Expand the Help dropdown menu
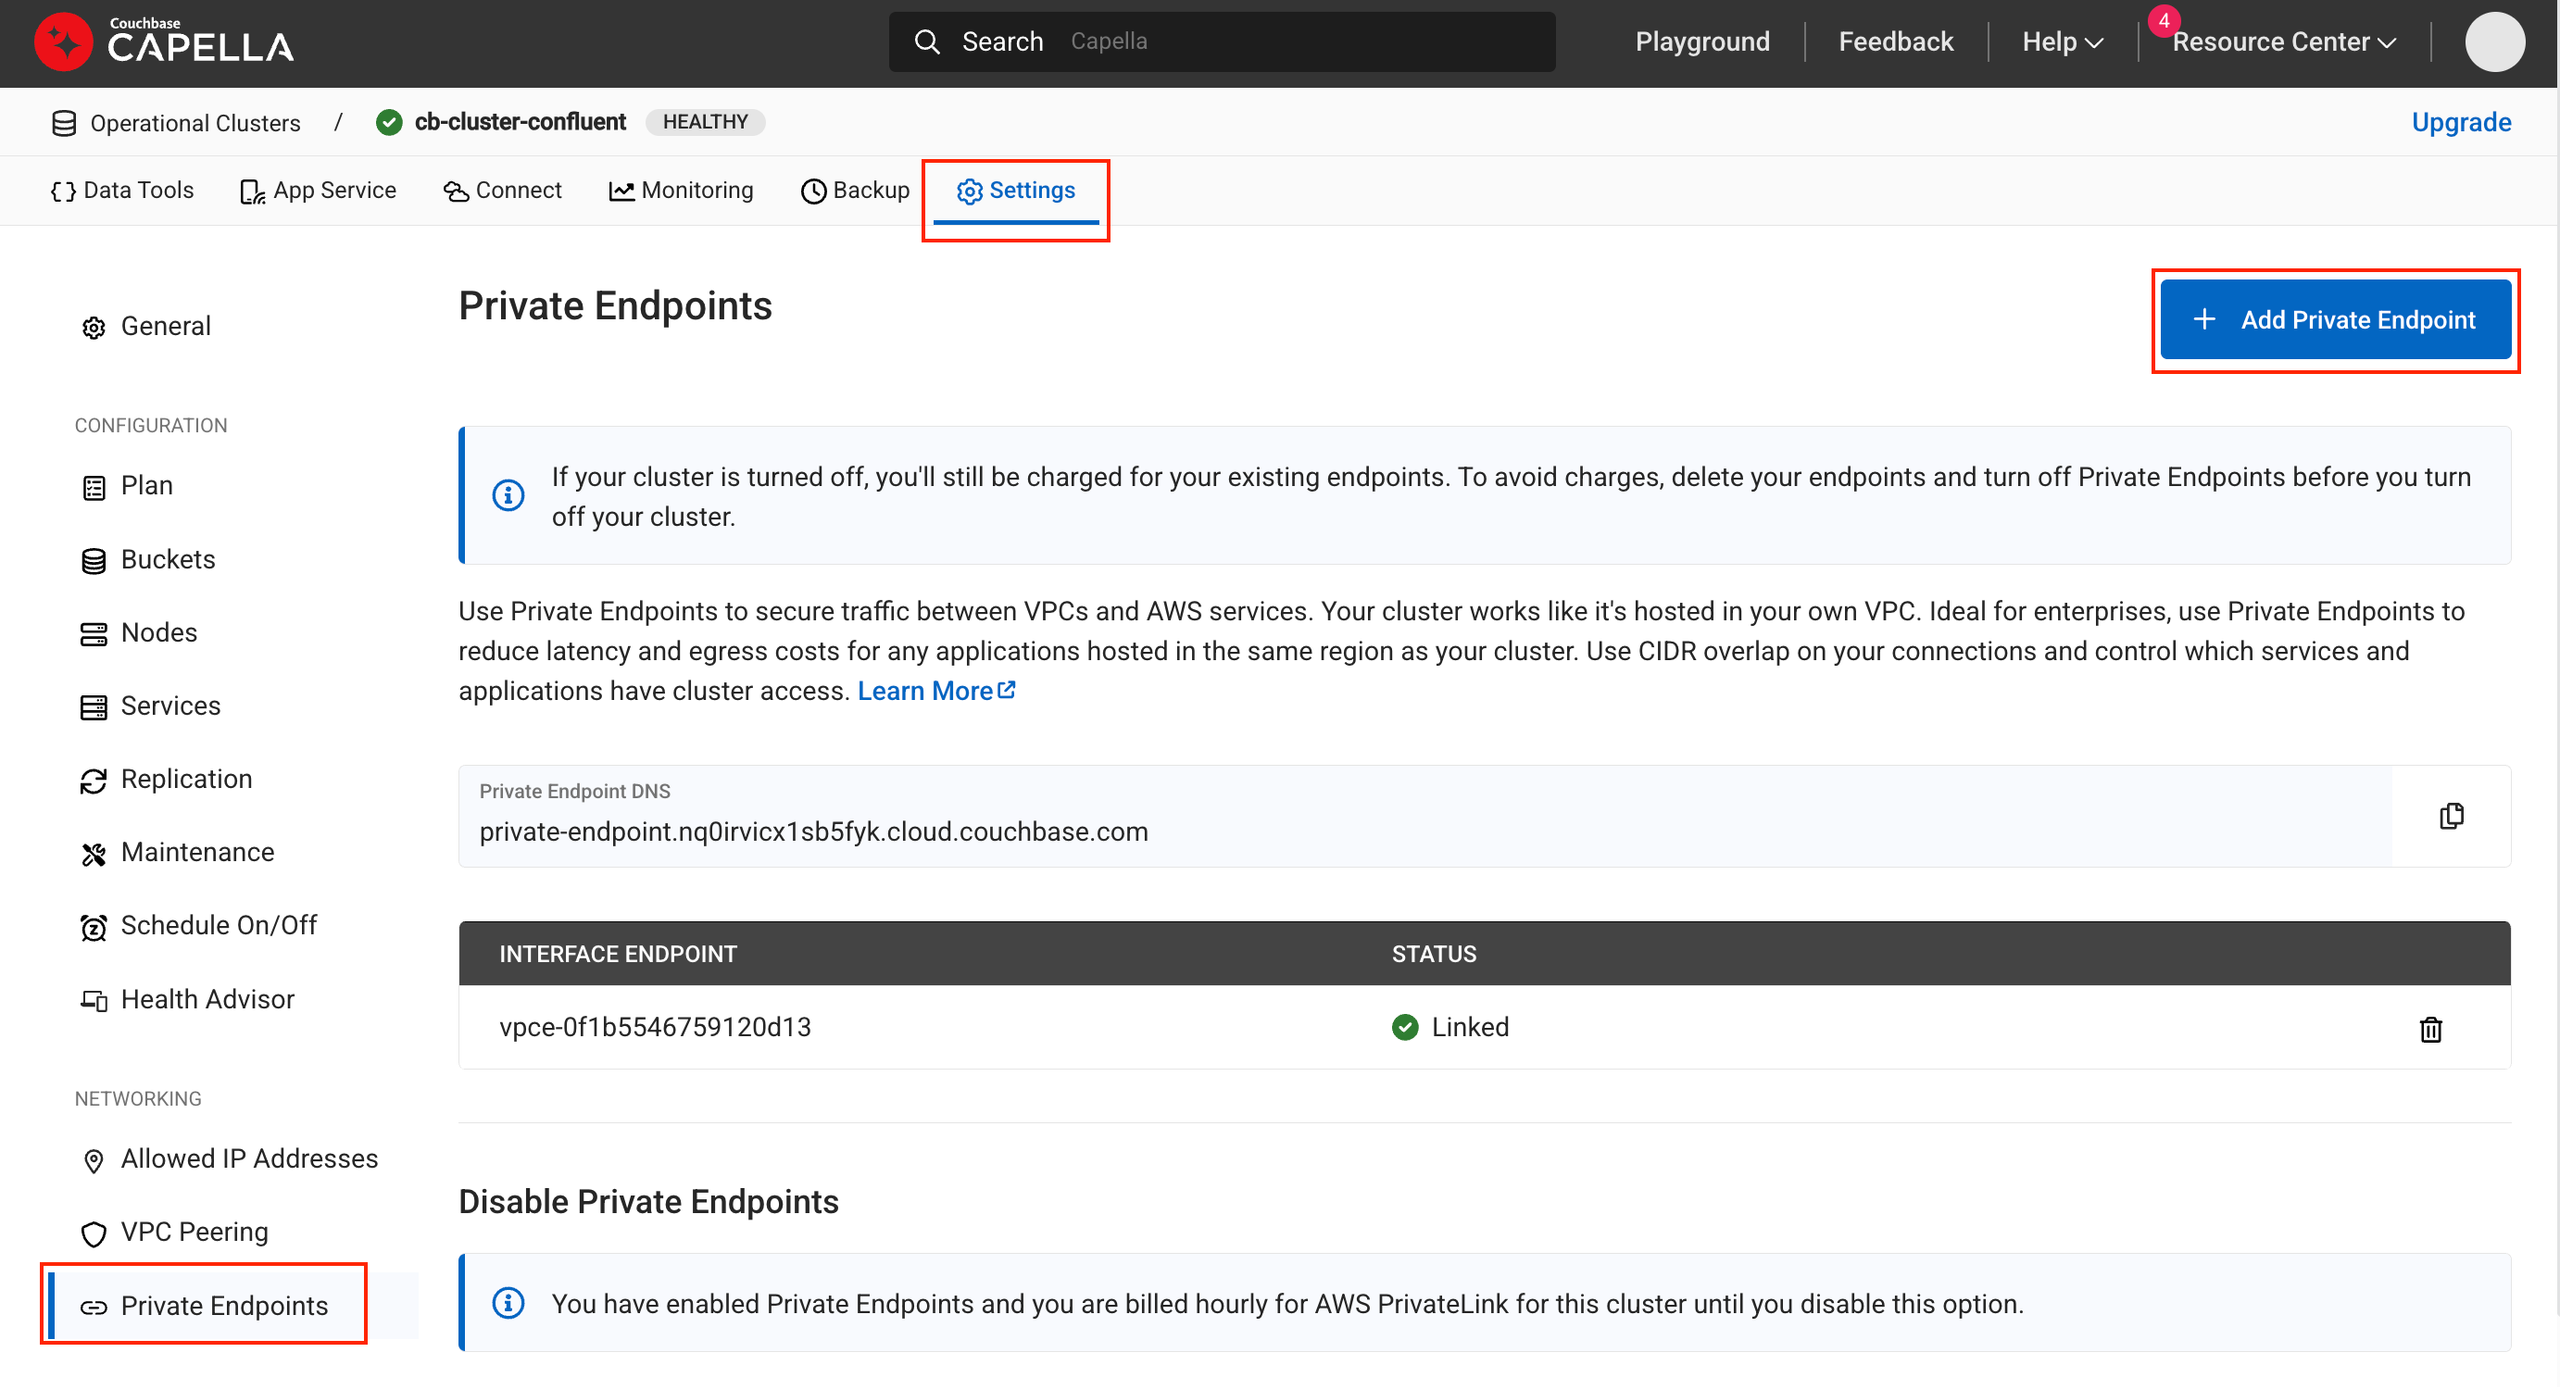2560x1387 pixels. 2062,42
